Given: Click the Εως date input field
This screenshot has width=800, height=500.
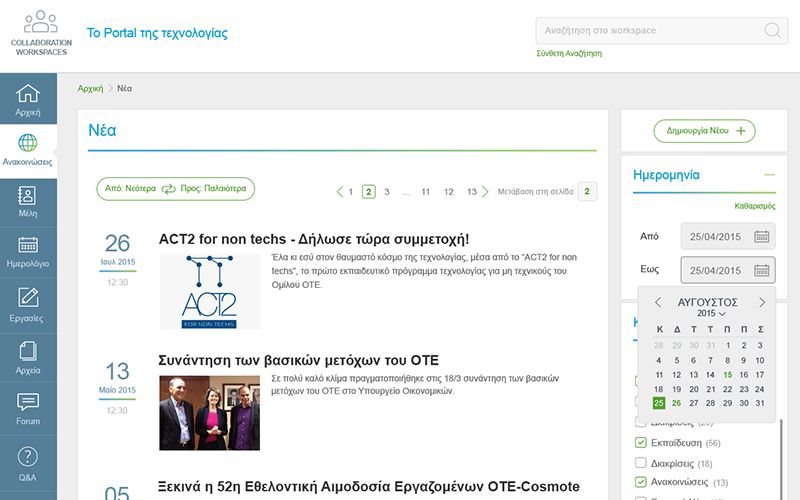Looking at the screenshot, I should (728, 270).
